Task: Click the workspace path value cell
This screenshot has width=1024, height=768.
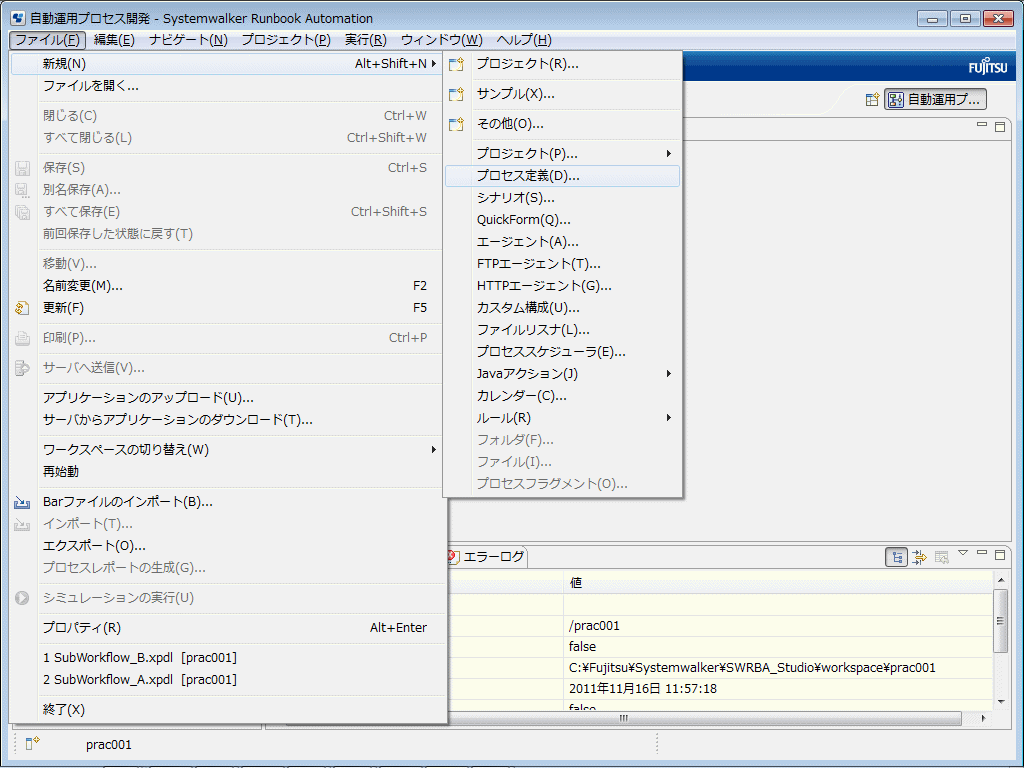Action: coord(777,667)
